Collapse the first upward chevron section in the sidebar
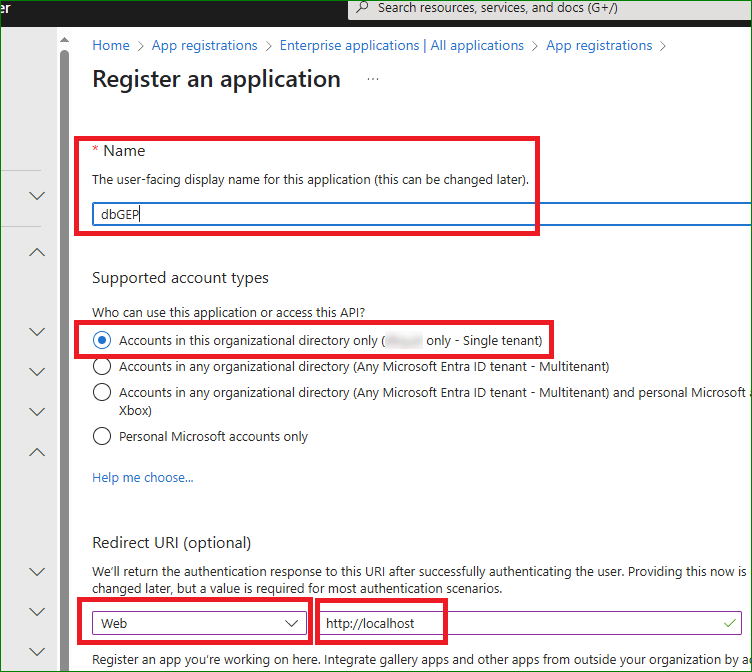The width and height of the screenshot is (752, 672). tap(37, 252)
